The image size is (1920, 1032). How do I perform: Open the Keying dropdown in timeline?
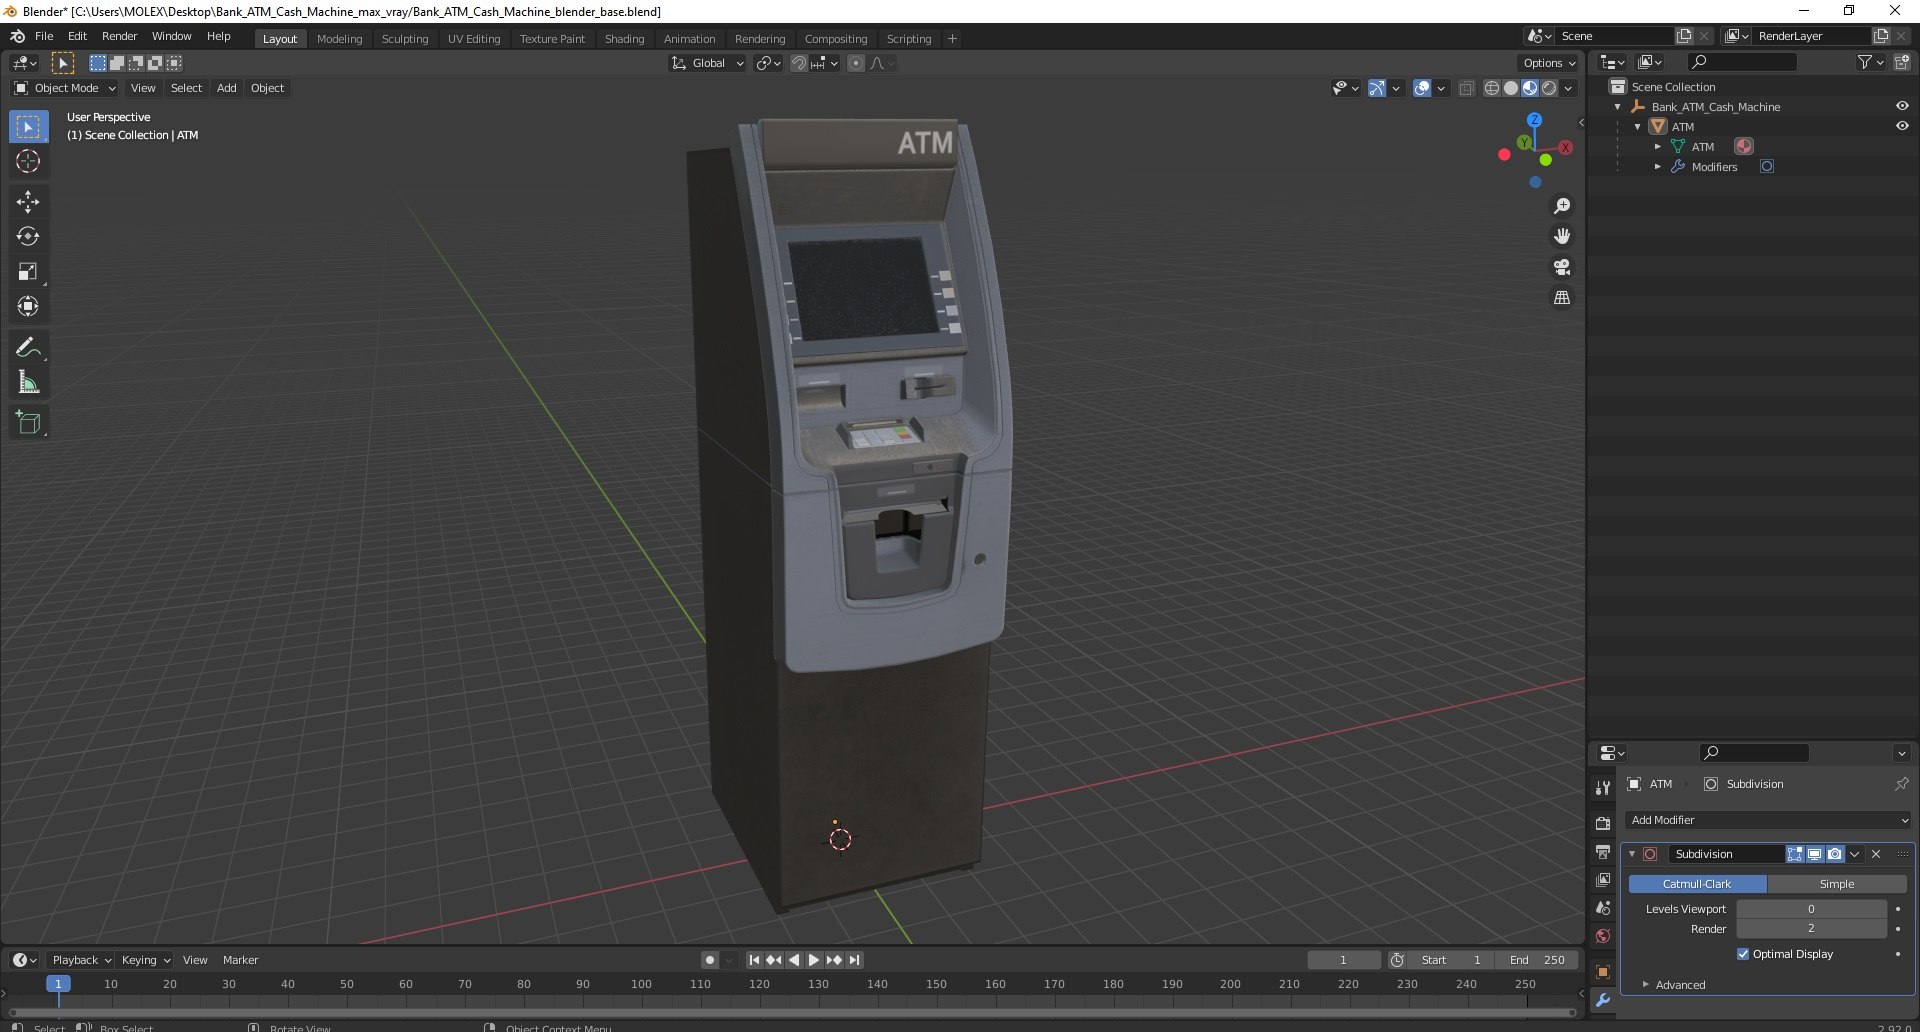pos(145,960)
